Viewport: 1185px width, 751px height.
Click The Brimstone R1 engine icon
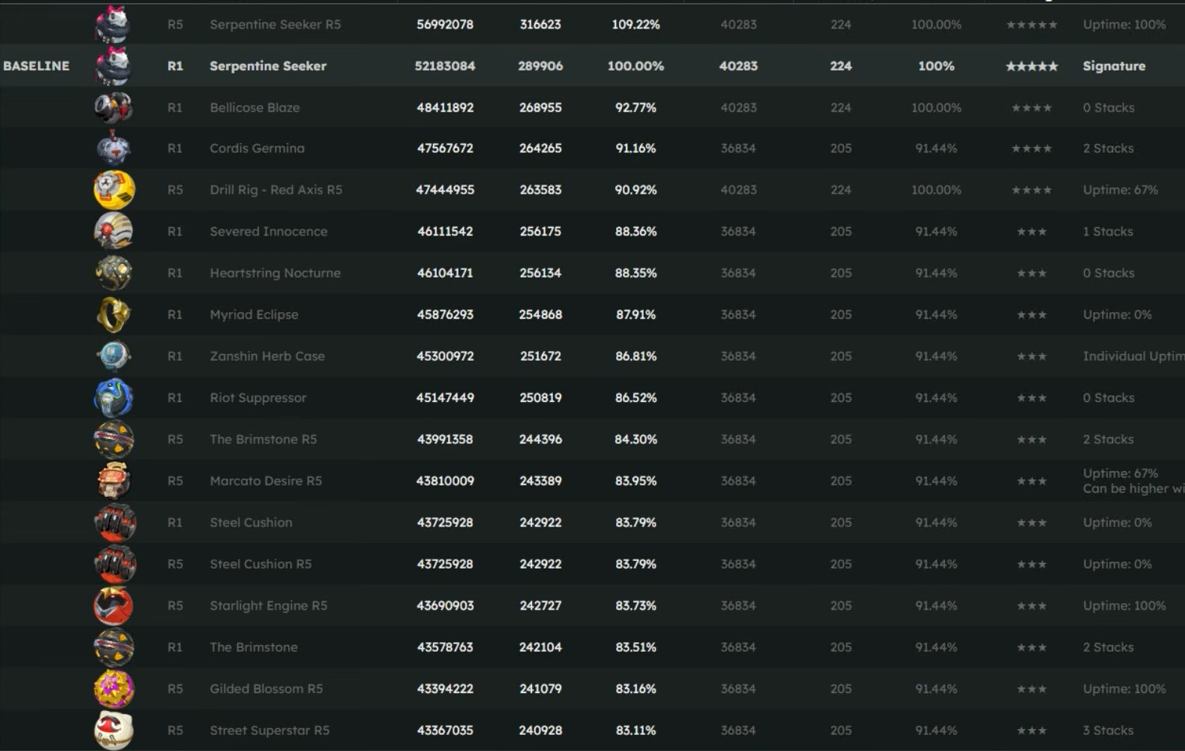[x=113, y=647]
